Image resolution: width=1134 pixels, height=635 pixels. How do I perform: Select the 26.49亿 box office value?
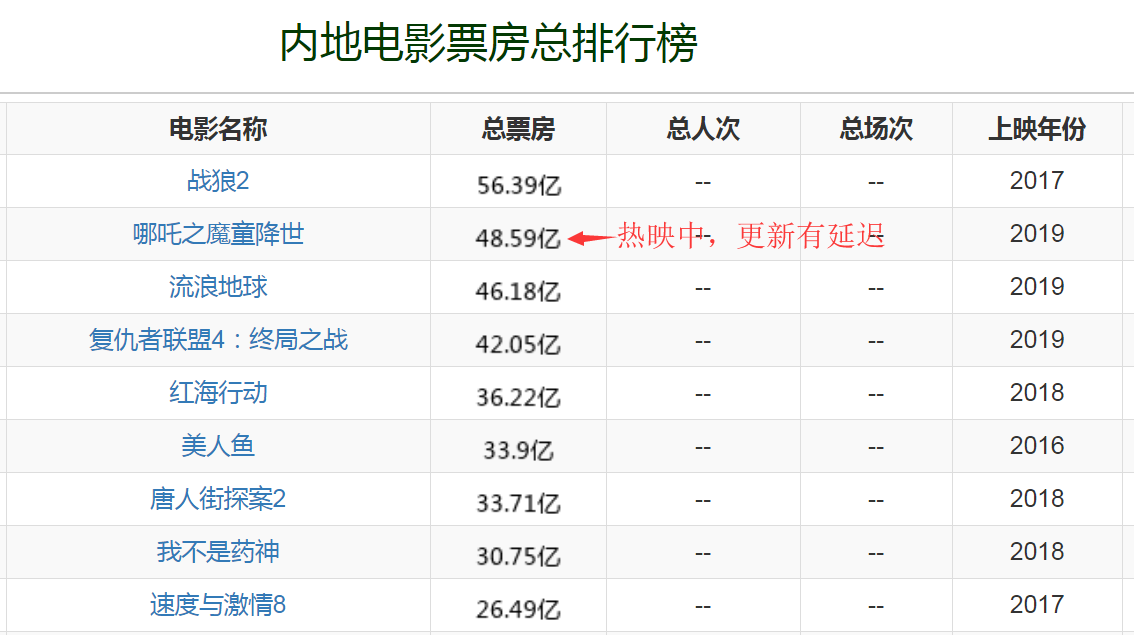click(x=519, y=609)
